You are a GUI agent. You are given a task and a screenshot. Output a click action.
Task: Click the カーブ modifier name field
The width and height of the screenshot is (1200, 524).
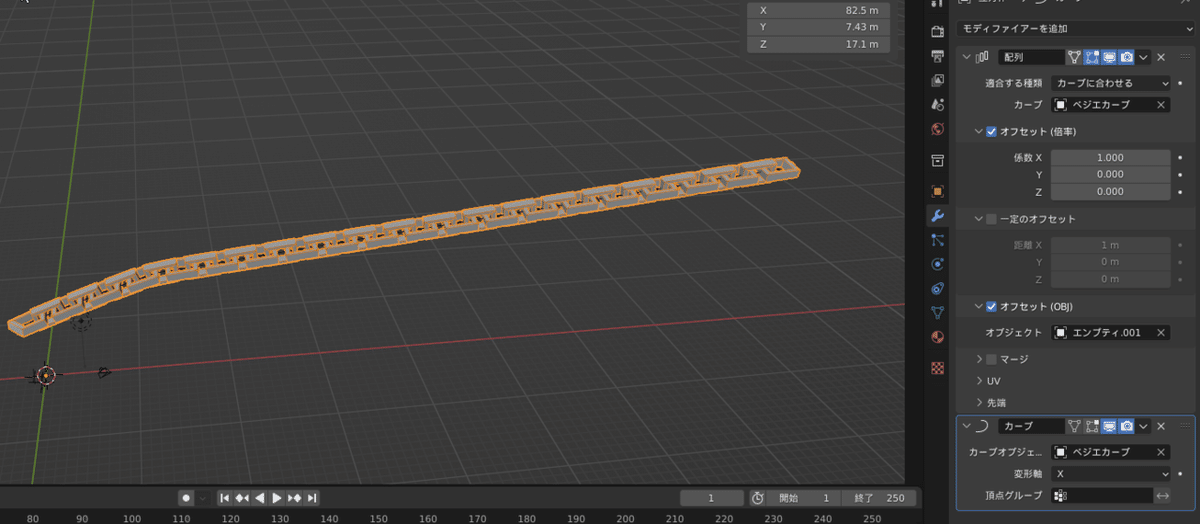click(1030, 426)
